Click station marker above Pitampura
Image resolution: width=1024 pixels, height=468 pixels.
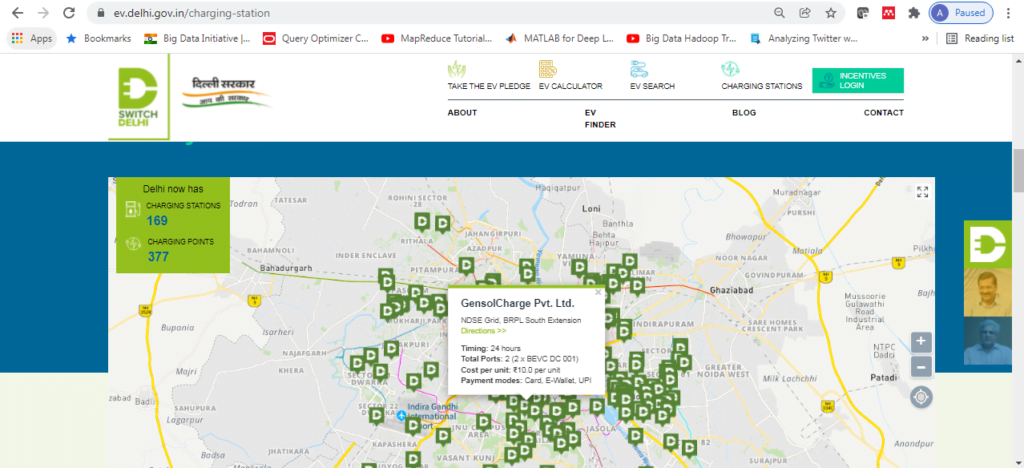(466, 265)
